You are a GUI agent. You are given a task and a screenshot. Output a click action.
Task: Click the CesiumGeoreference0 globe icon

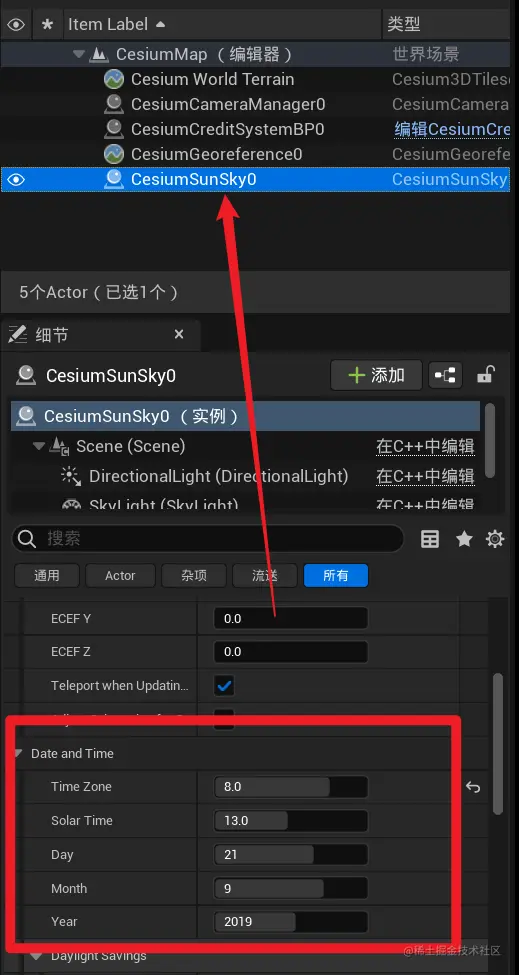tap(114, 154)
